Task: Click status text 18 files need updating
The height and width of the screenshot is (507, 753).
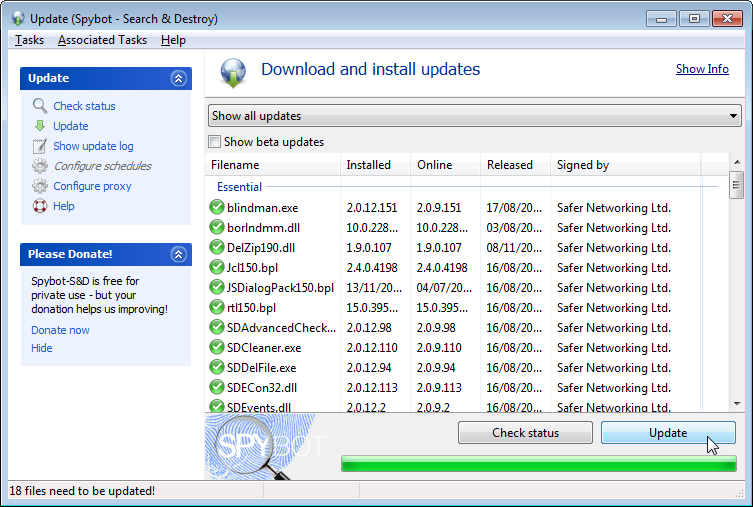Action: [82, 491]
